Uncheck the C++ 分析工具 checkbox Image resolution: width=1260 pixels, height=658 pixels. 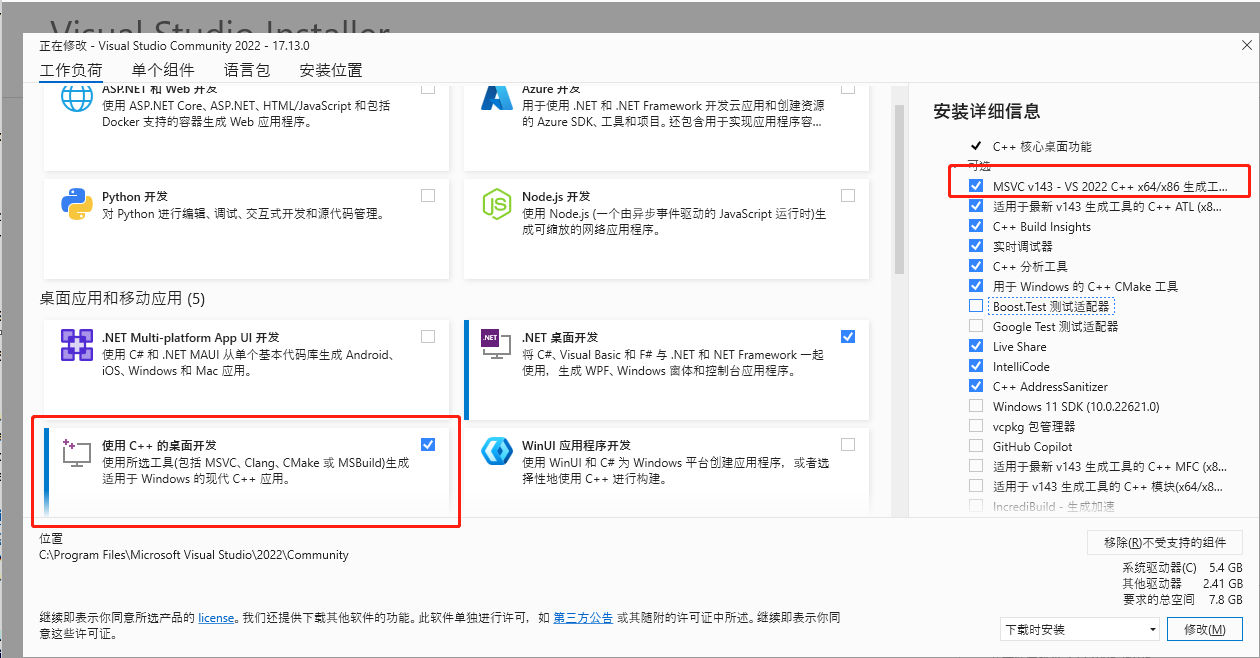(x=976, y=266)
